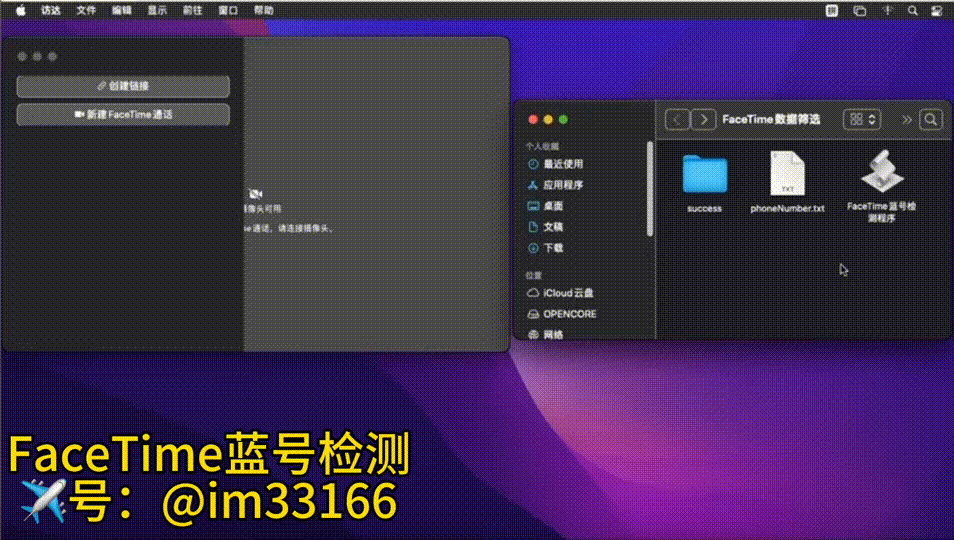Select the success folder

click(705, 183)
